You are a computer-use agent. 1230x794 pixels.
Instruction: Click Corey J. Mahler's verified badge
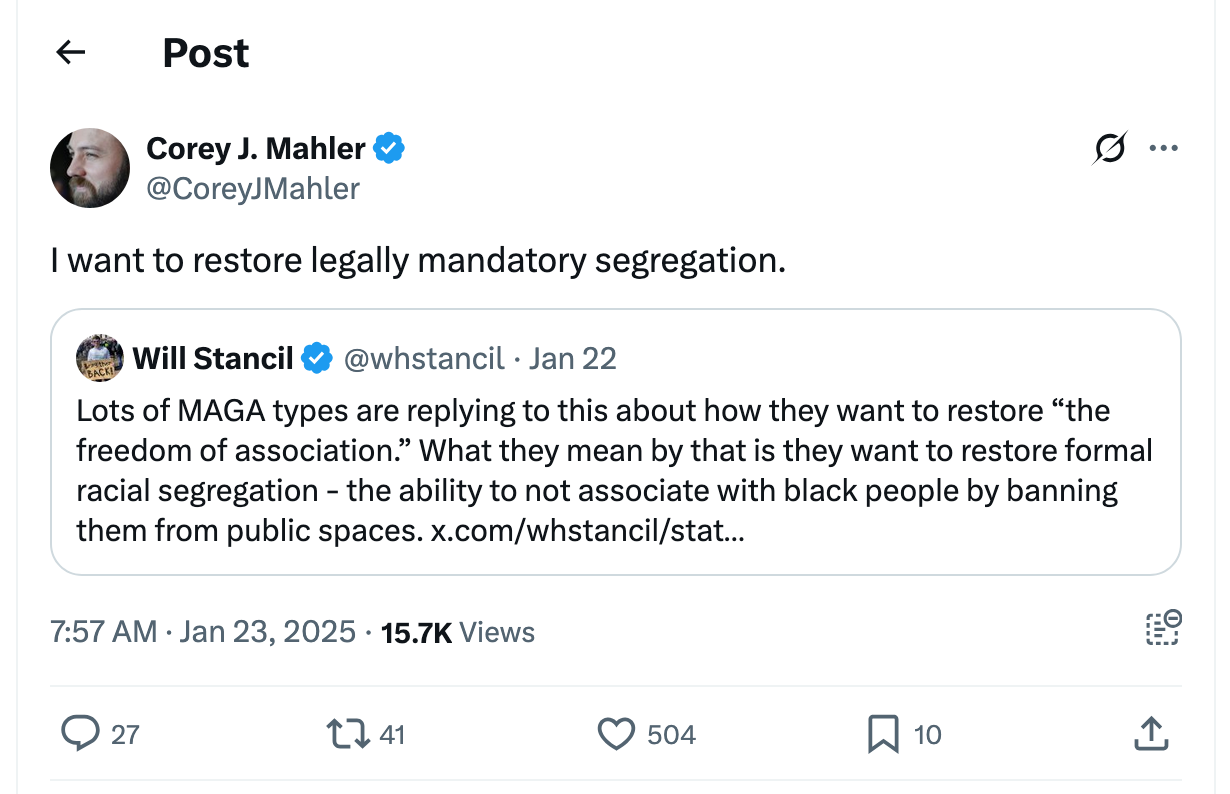[390, 147]
